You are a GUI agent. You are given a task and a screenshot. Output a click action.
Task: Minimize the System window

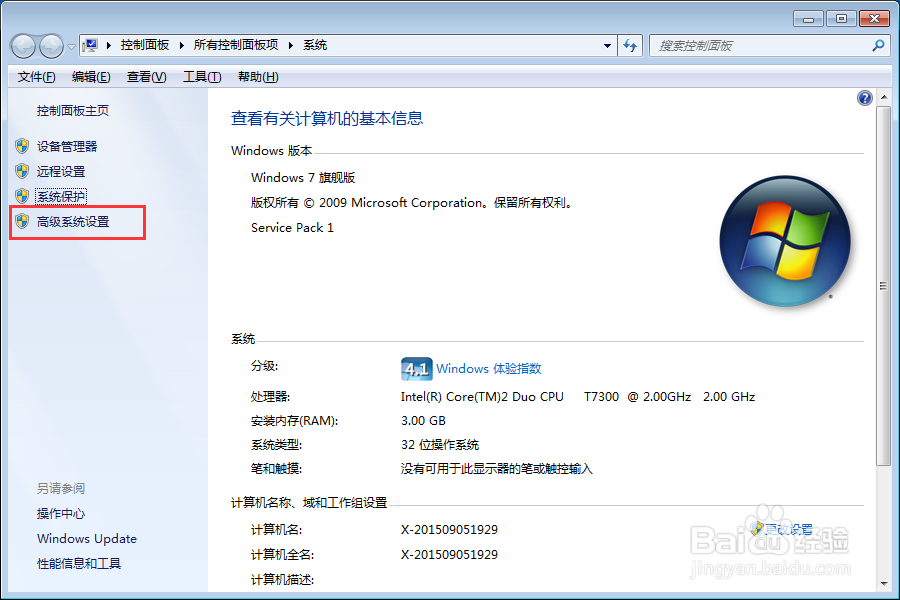[808, 19]
